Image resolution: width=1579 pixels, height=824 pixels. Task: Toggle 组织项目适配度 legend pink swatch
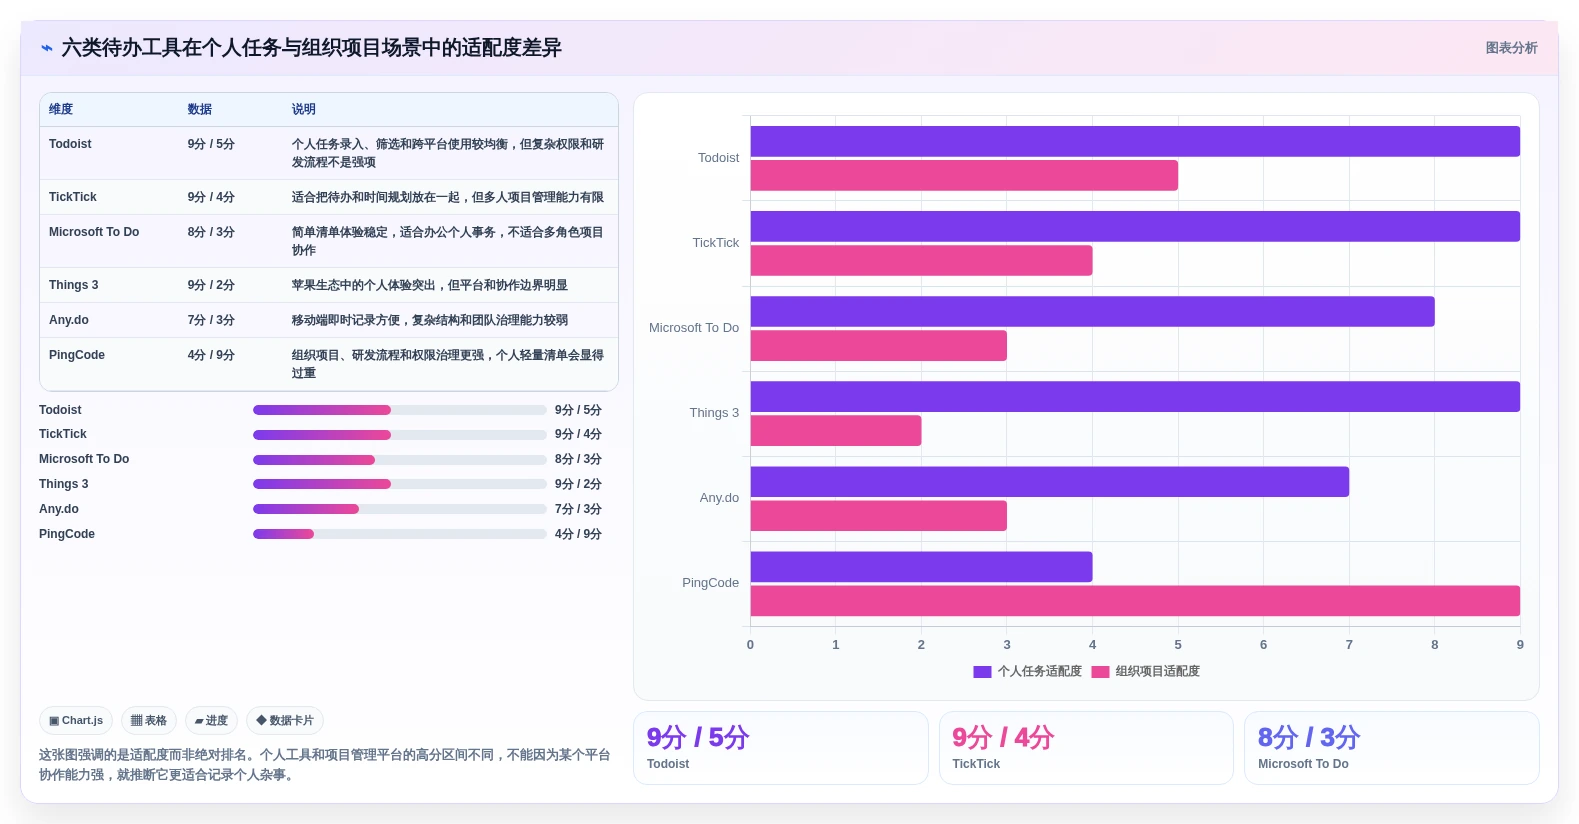tap(1100, 672)
